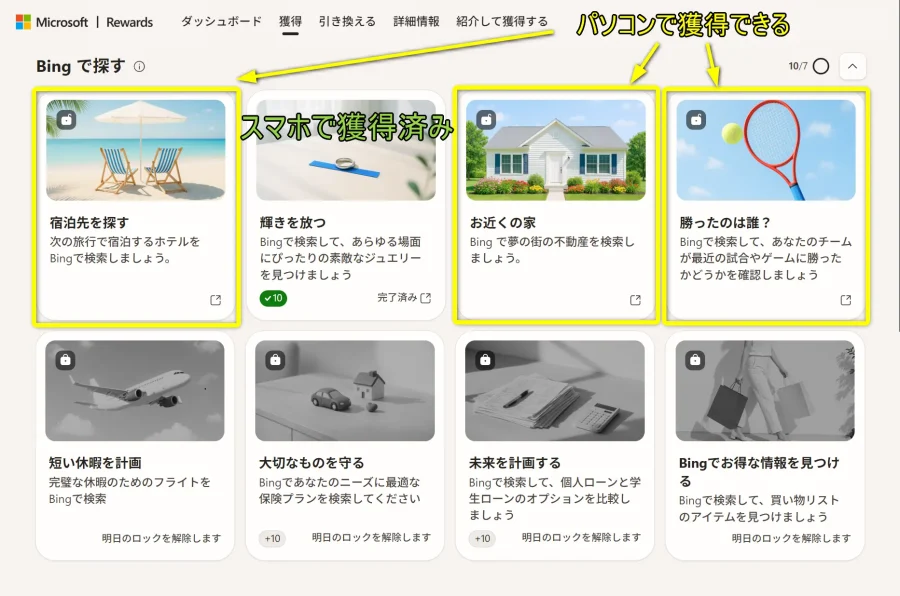Click the lock icon on the 短い休暇を計画 card
Viewport: 900px width, 596px height.
65,360
